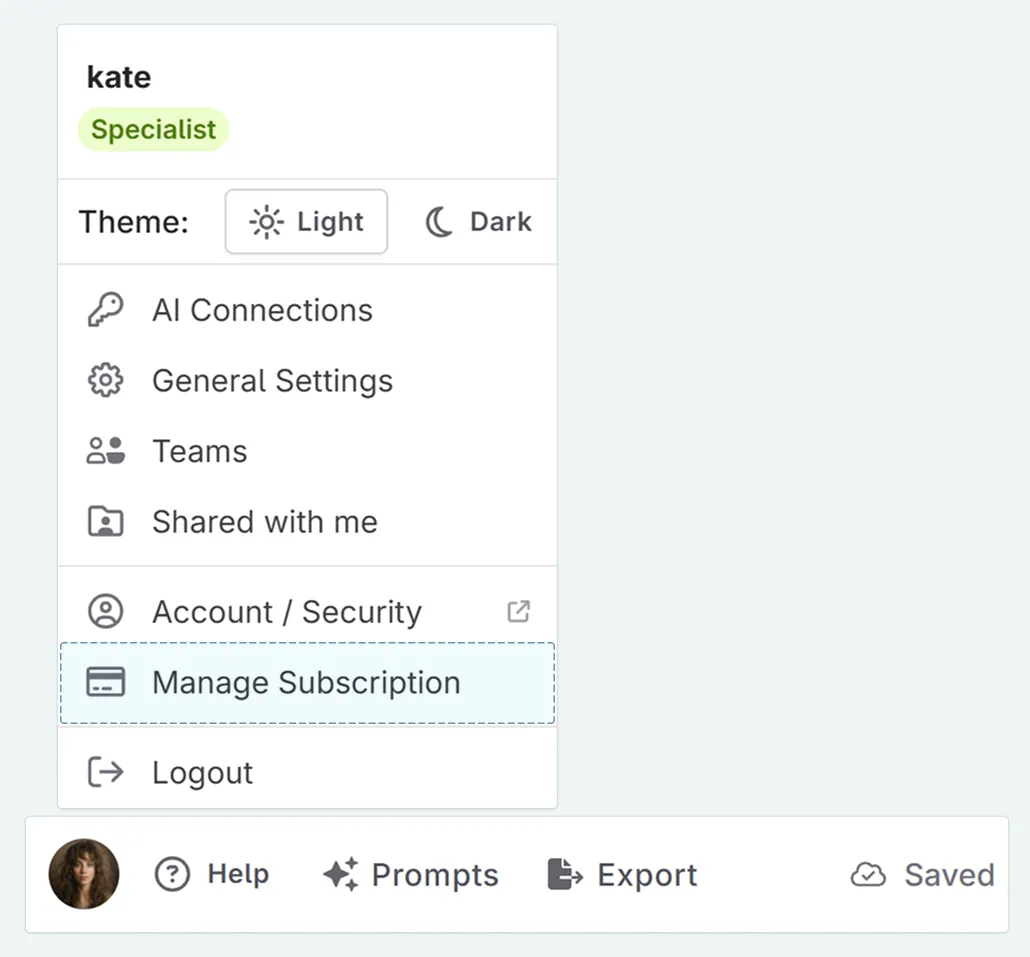The height and width of the screenshot is (957, 1030).
Task: Select Manage Subscription from the menu
Action: click(305, 682)
